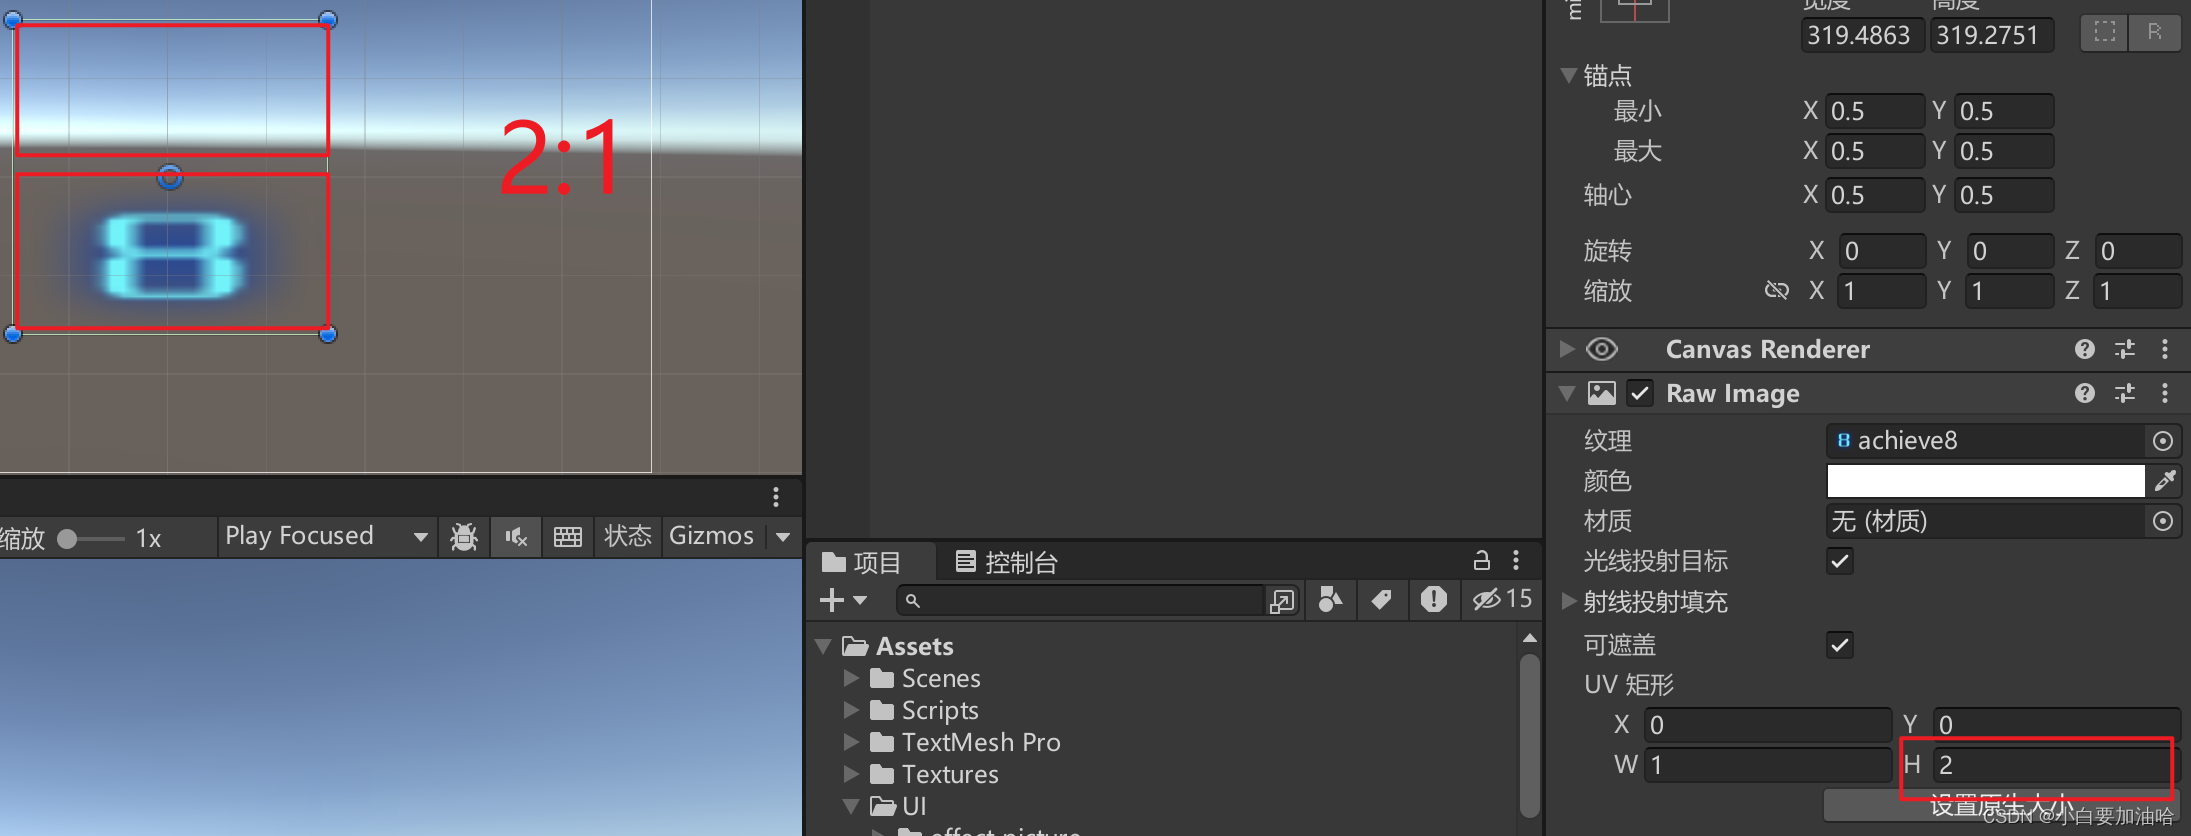The width and height of the screenshot is (2191, 836).
Task: Toggle blueprint mode button
Action: tap(2105, 32)
